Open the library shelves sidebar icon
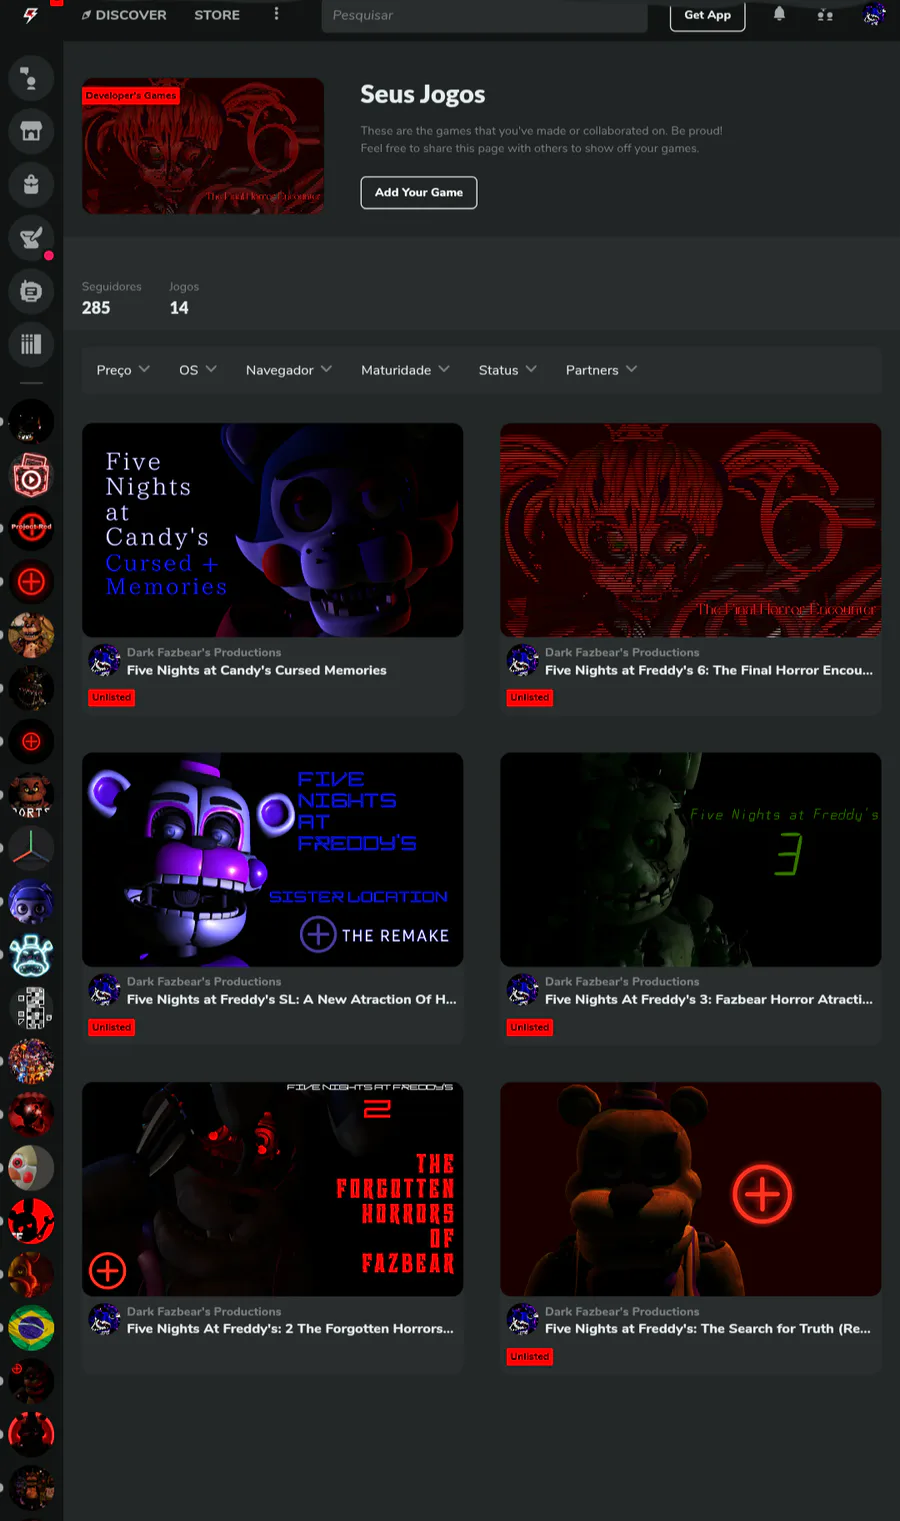Screen dimensions: 900x1521 (31, 344)
